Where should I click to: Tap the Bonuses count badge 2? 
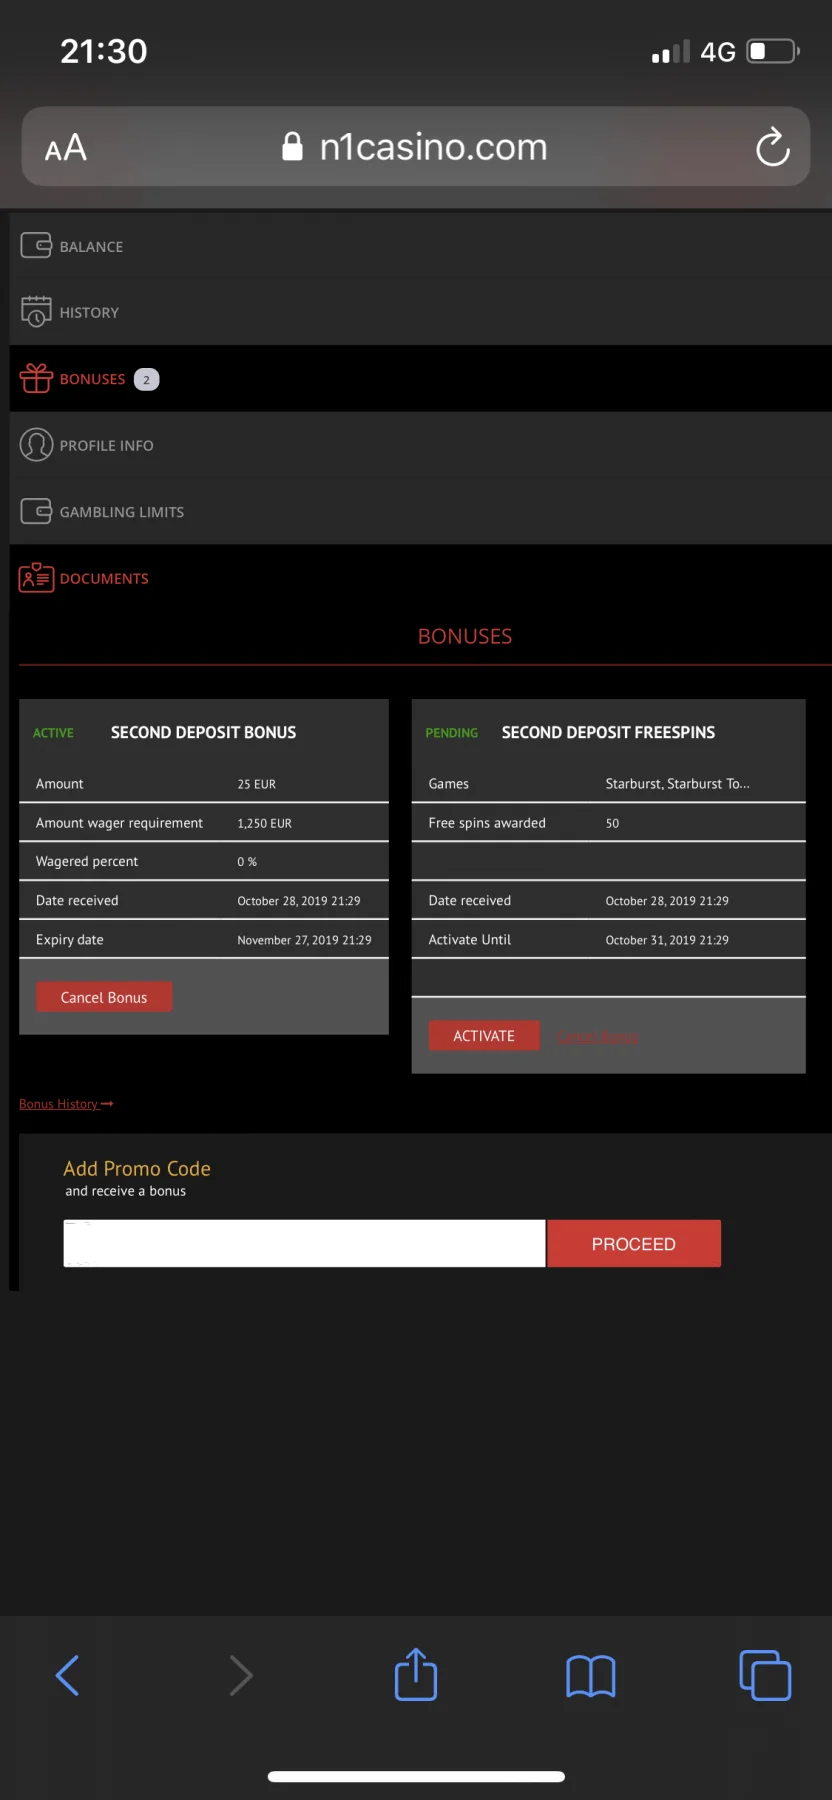coord(146,380)
